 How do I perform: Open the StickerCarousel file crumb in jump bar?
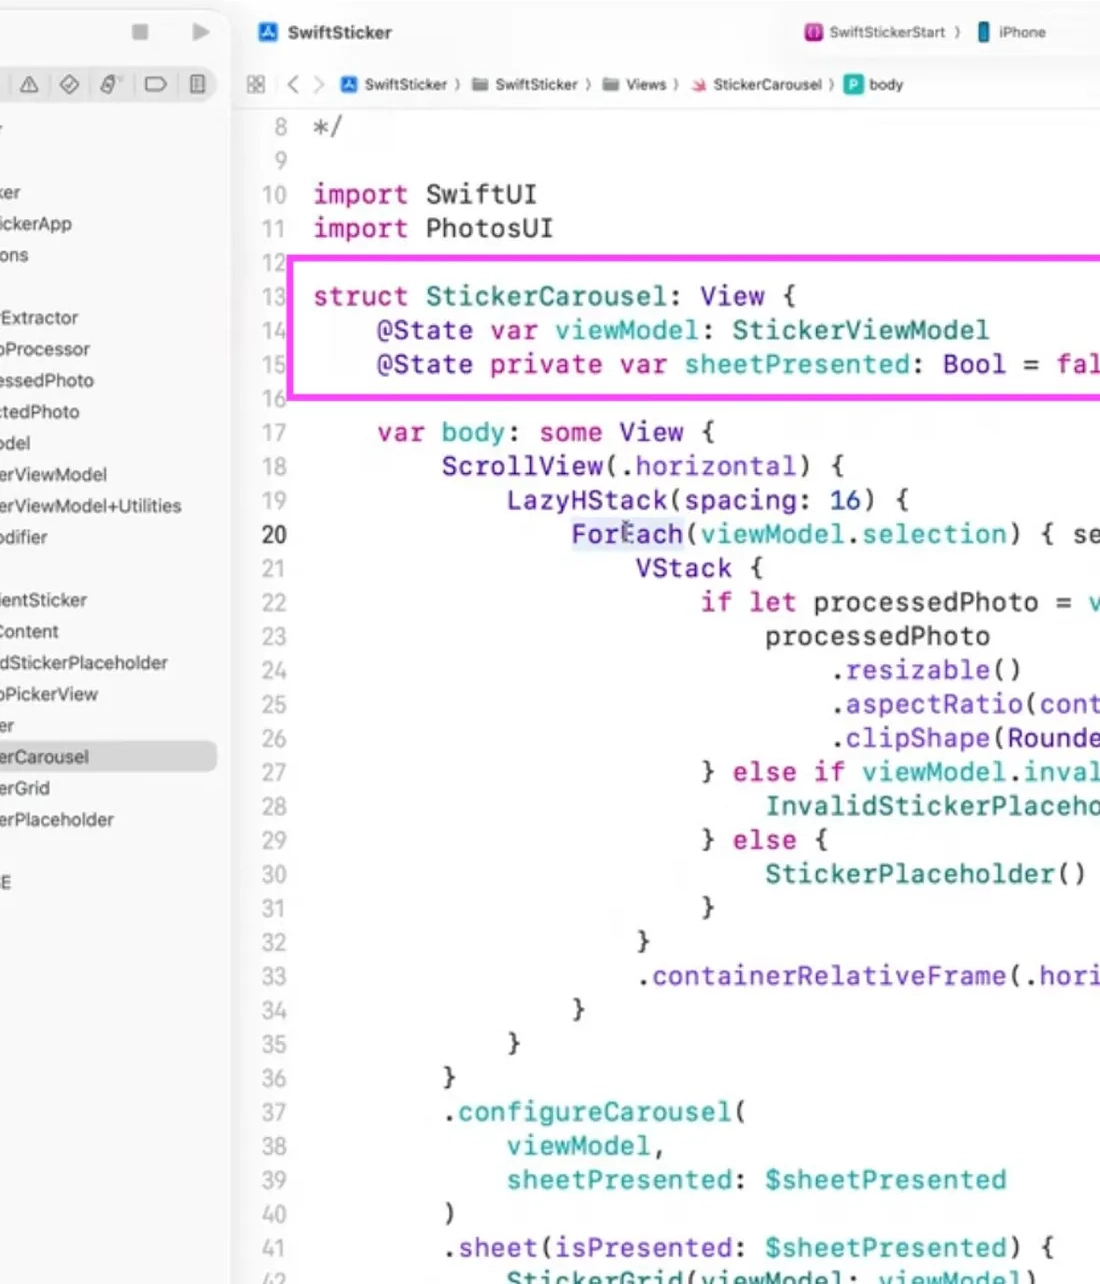(757, 84)
